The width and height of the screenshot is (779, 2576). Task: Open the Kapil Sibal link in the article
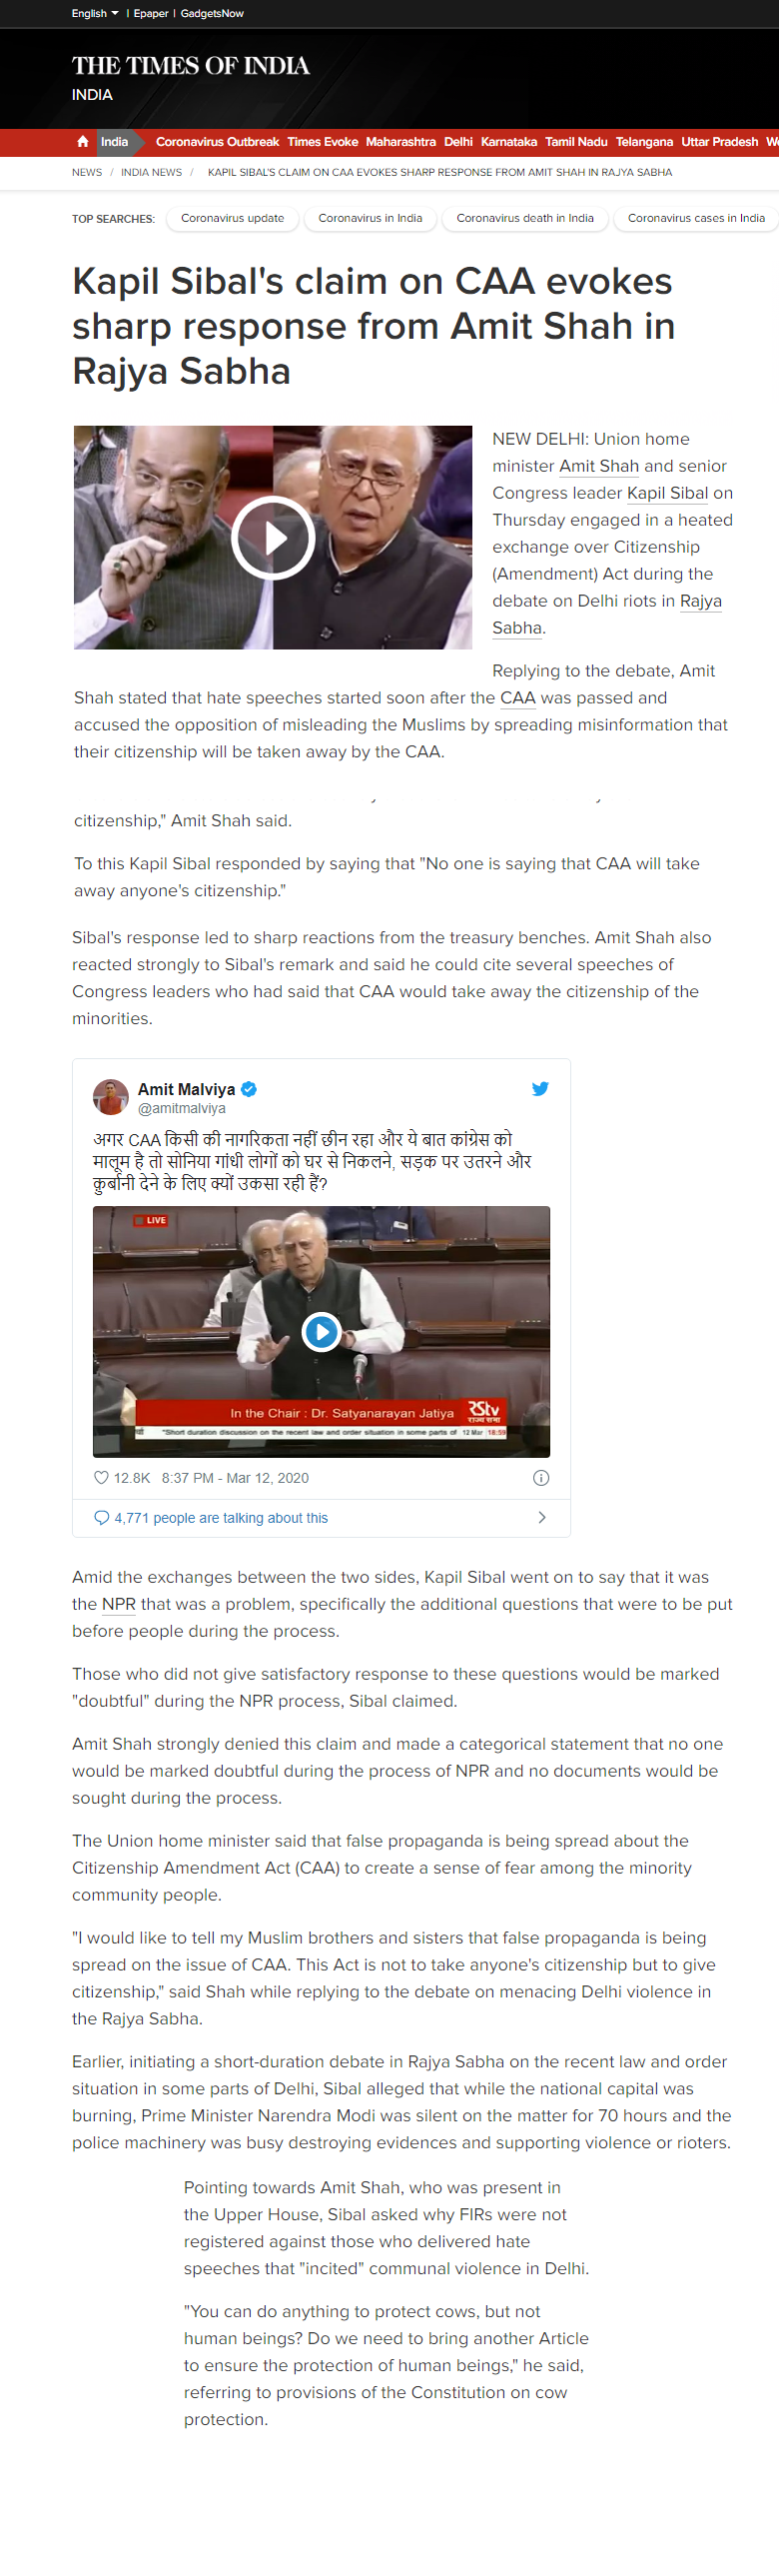tap(667, 493)
